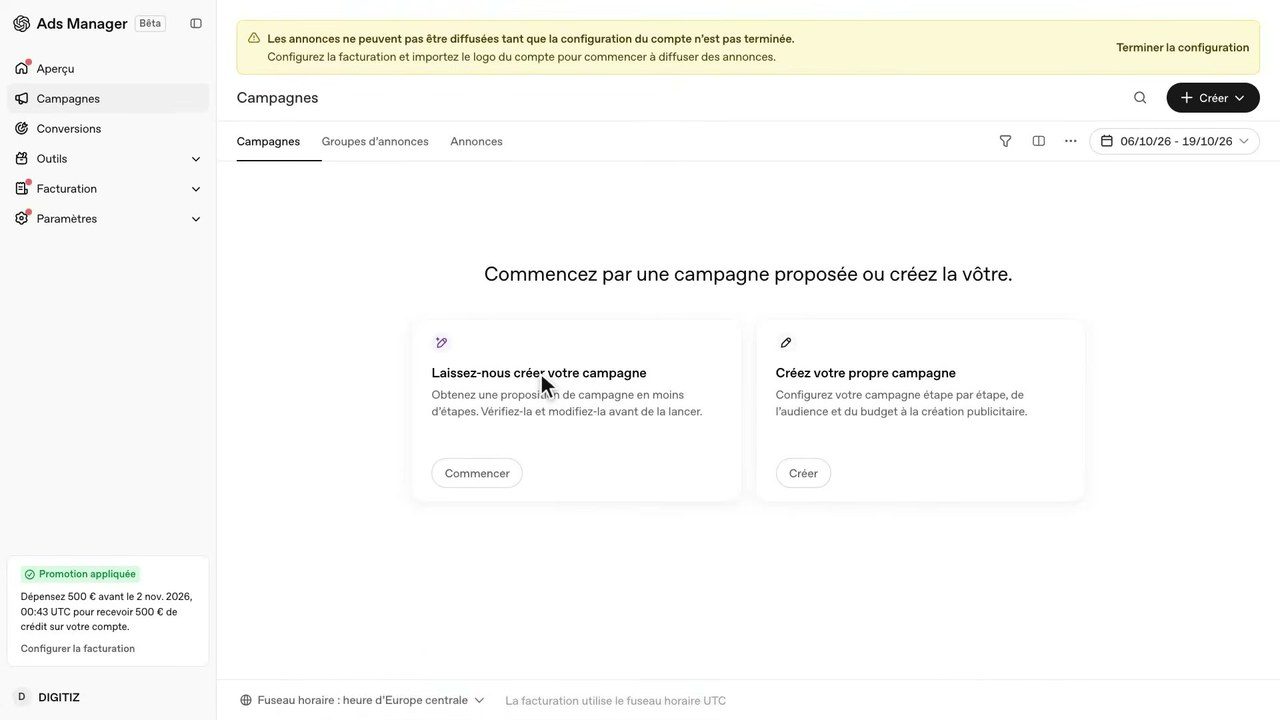
Task: Open the 06/10/26 - 19/10/26 date range picker
Action: click(x=1175, y=141)
